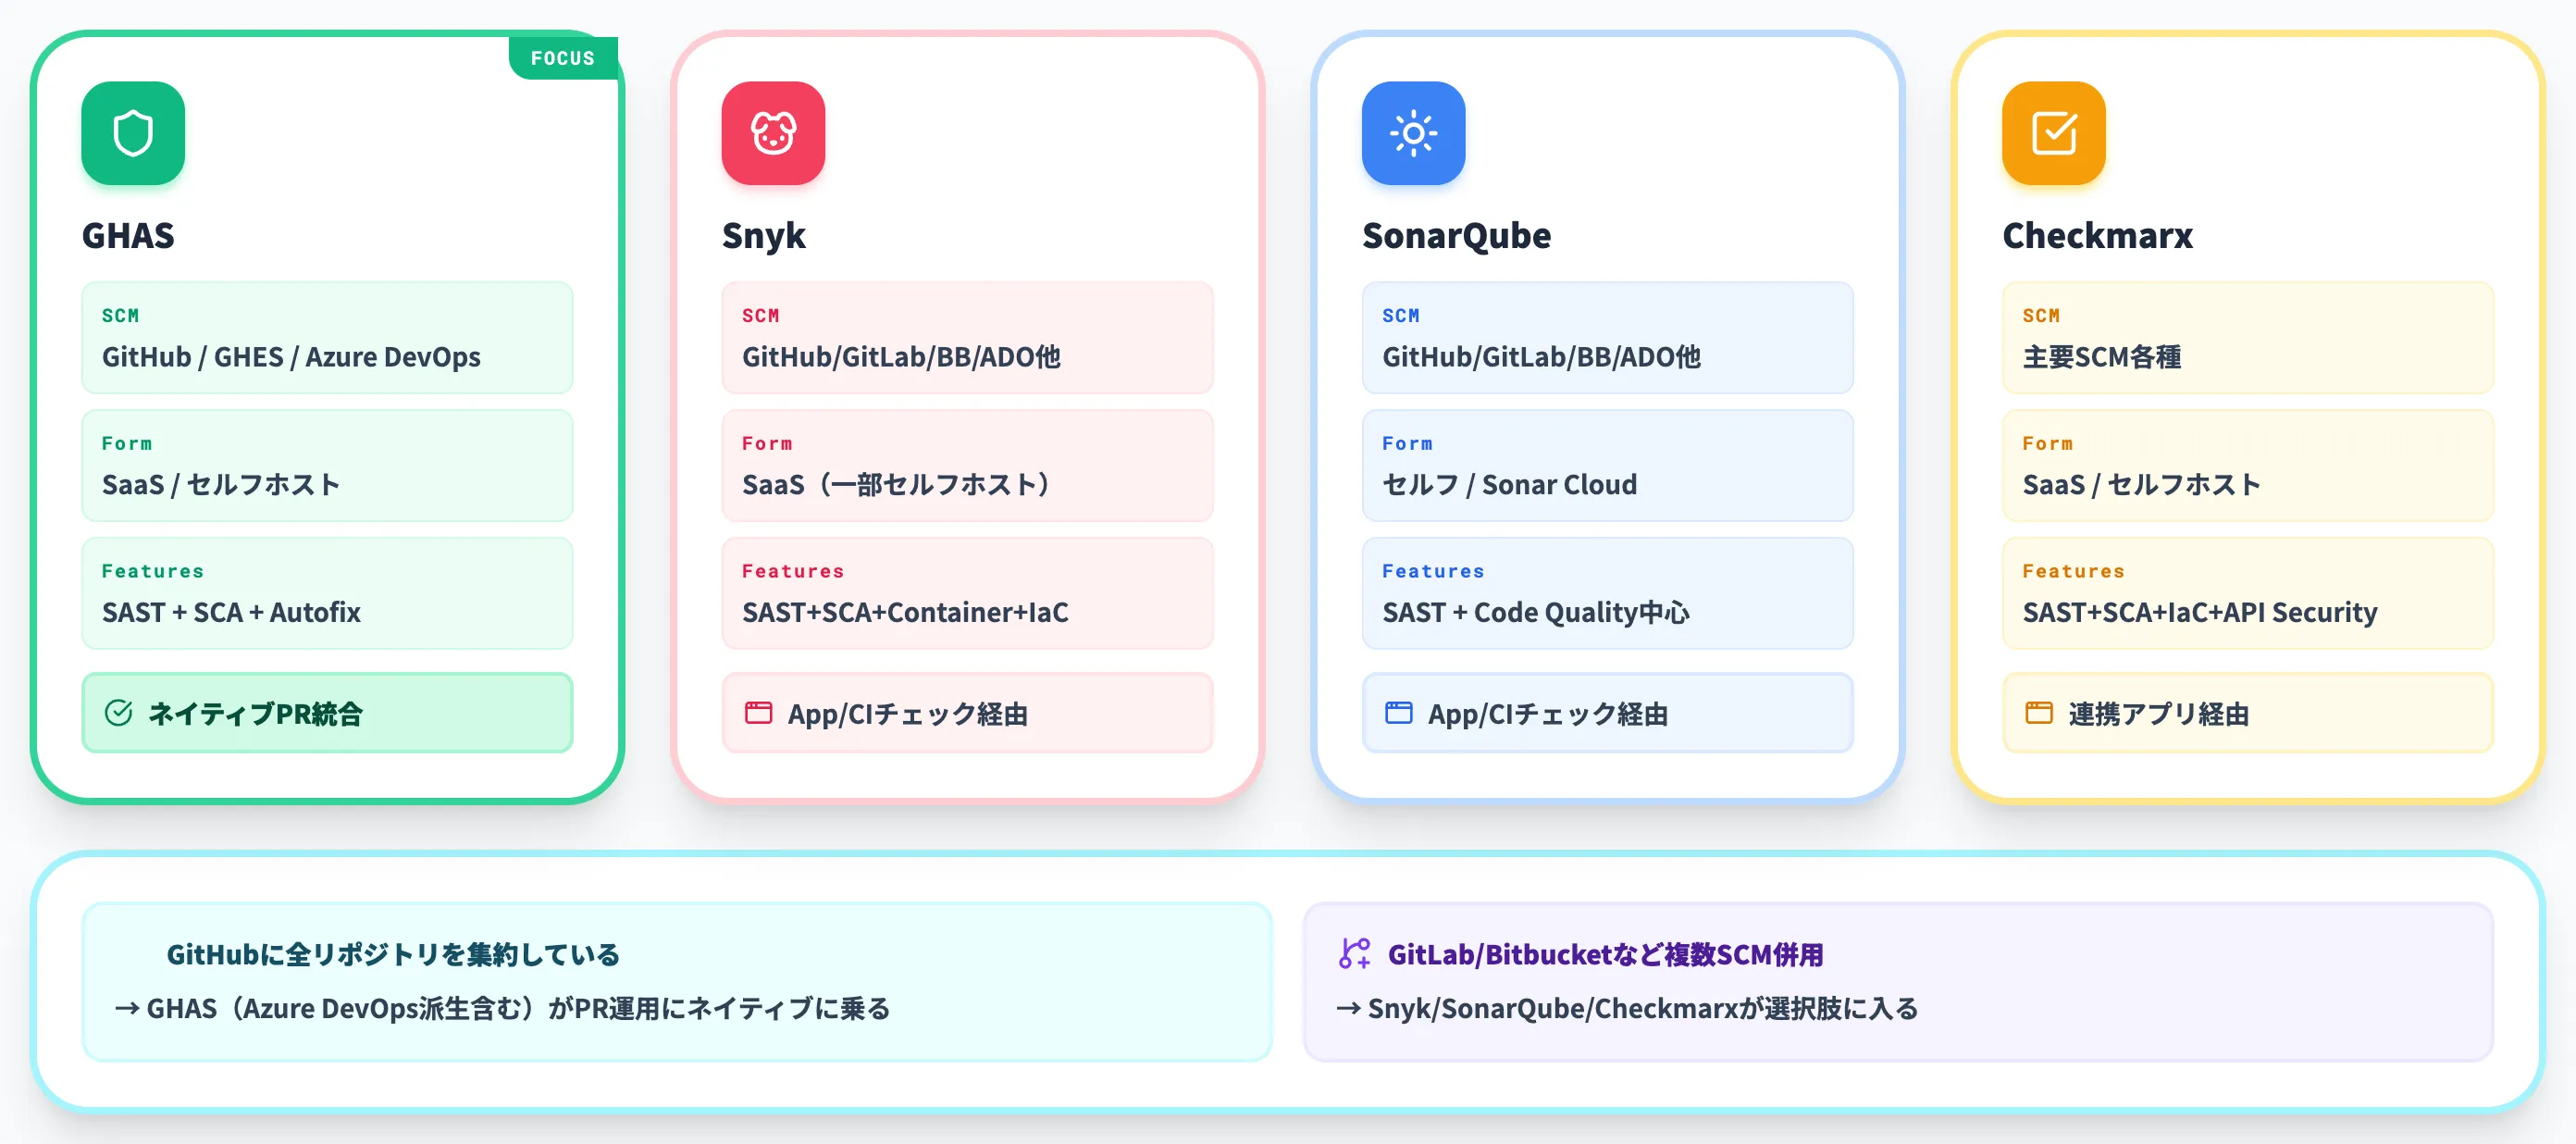Select the GHAS card title

(x=128, y=236)
